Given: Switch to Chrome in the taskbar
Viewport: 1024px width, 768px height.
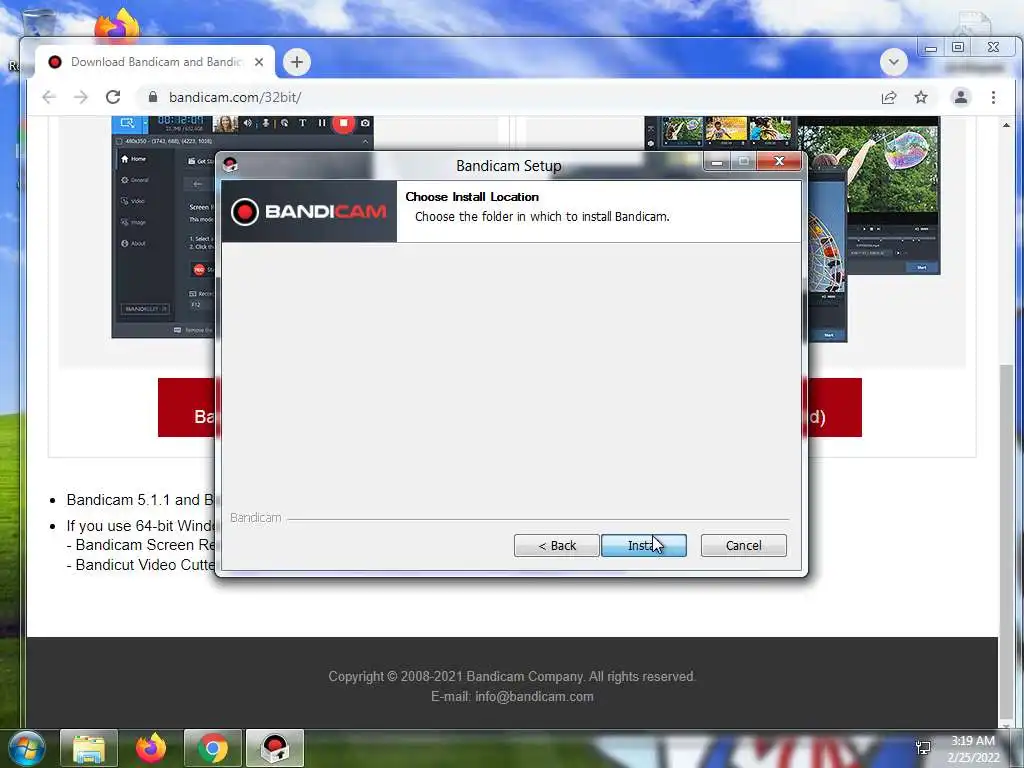Looking at the screenshot, I should point(213,748).
